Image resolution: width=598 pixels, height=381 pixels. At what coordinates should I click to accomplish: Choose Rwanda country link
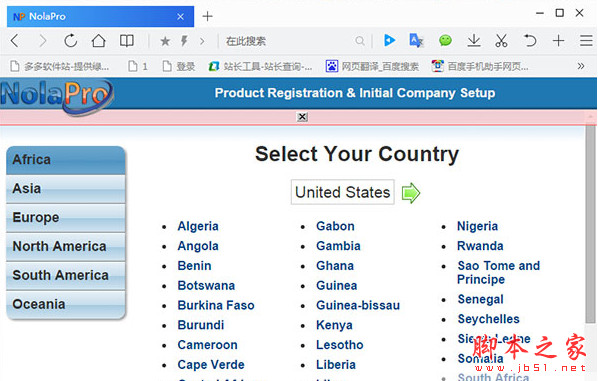[x=480, y=246]
